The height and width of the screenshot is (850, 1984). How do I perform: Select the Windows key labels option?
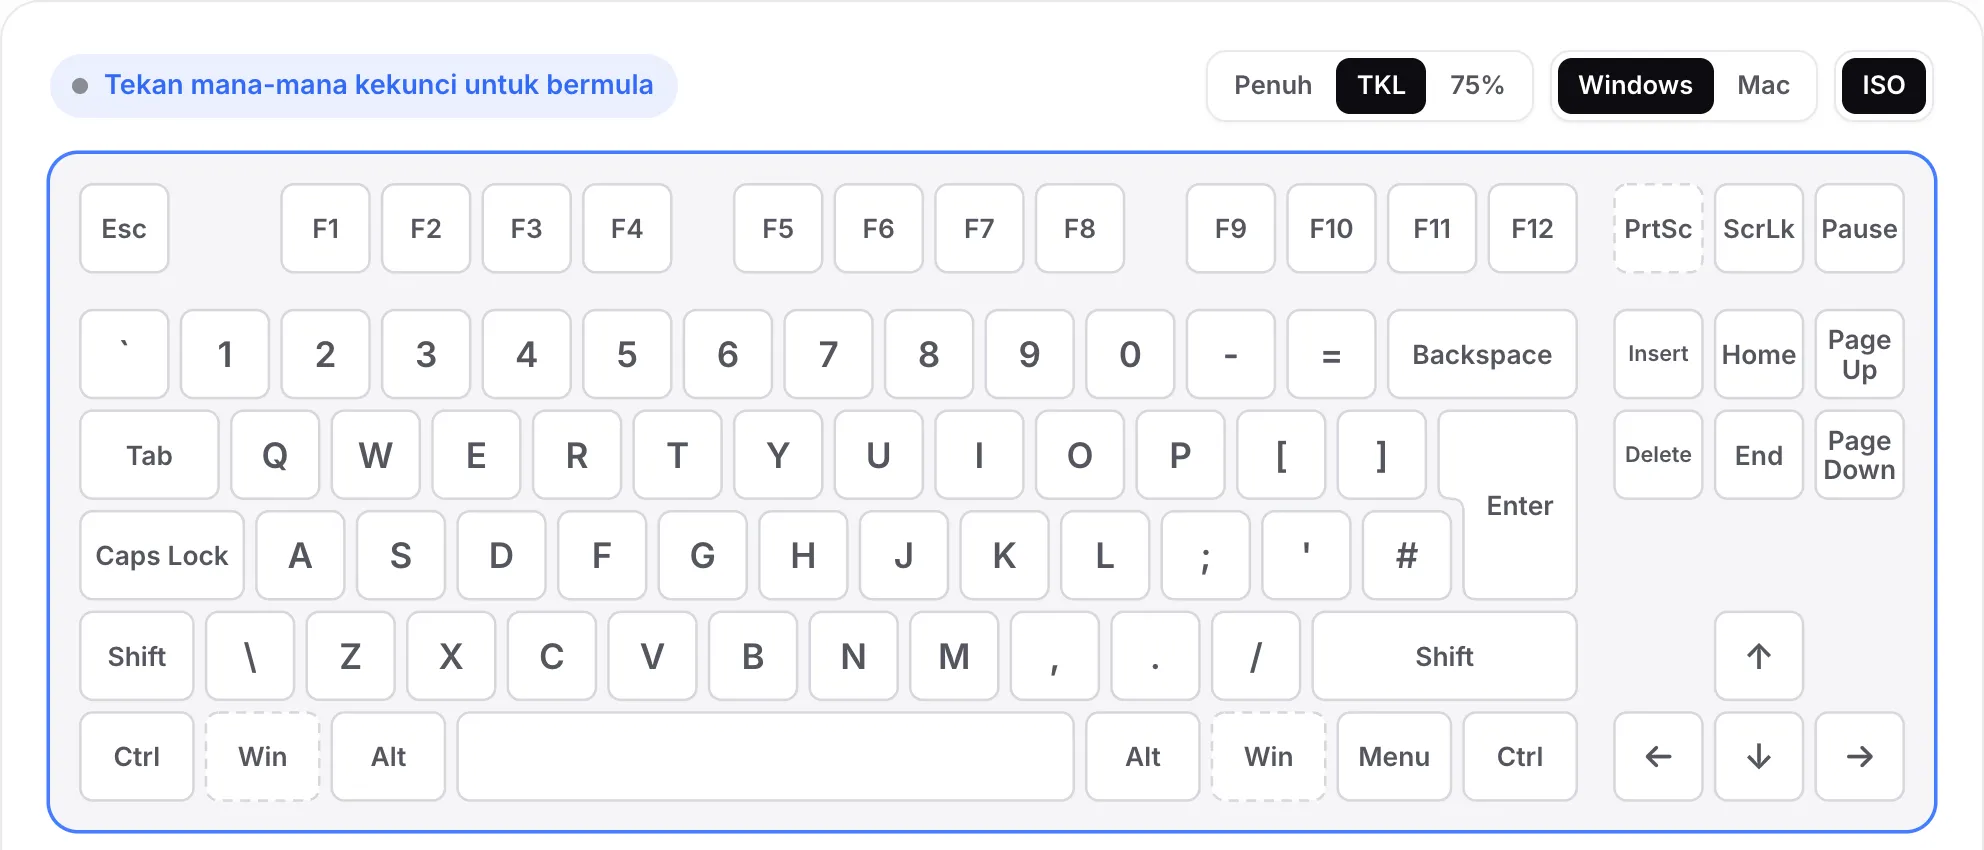pyautogui.click(x=1635, y=85)
